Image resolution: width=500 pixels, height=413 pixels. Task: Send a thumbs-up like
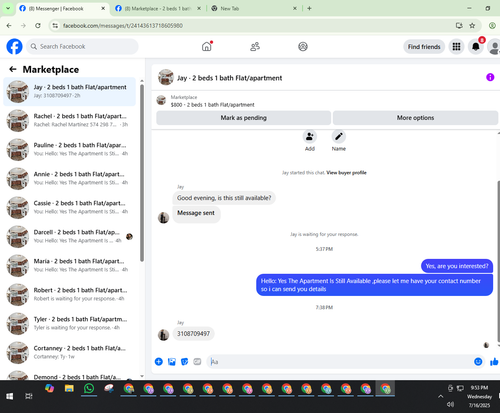coord(494,362)
